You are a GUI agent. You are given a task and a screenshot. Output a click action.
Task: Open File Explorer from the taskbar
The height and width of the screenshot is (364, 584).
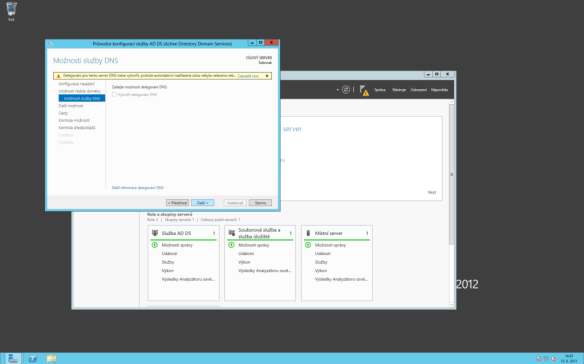click(52, 359)
